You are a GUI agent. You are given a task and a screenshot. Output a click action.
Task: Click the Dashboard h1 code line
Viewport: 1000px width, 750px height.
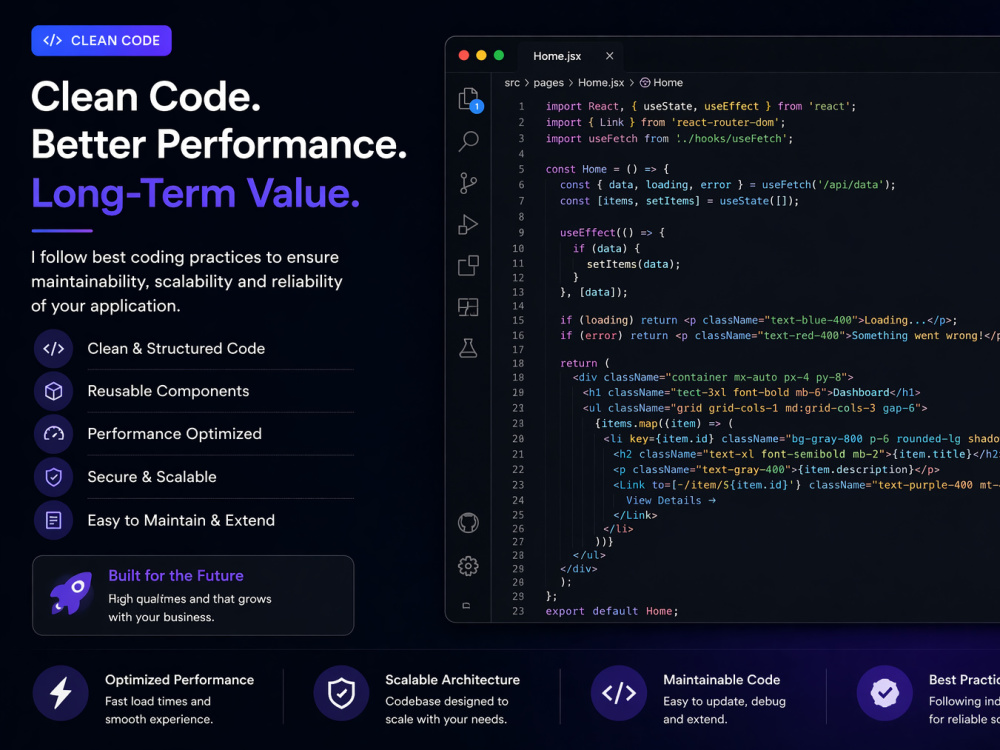coord(751,392)
